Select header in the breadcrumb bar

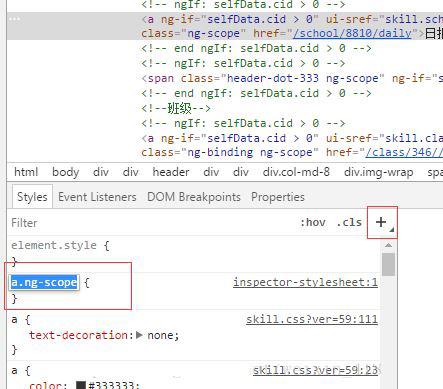[x=171, y=172]
